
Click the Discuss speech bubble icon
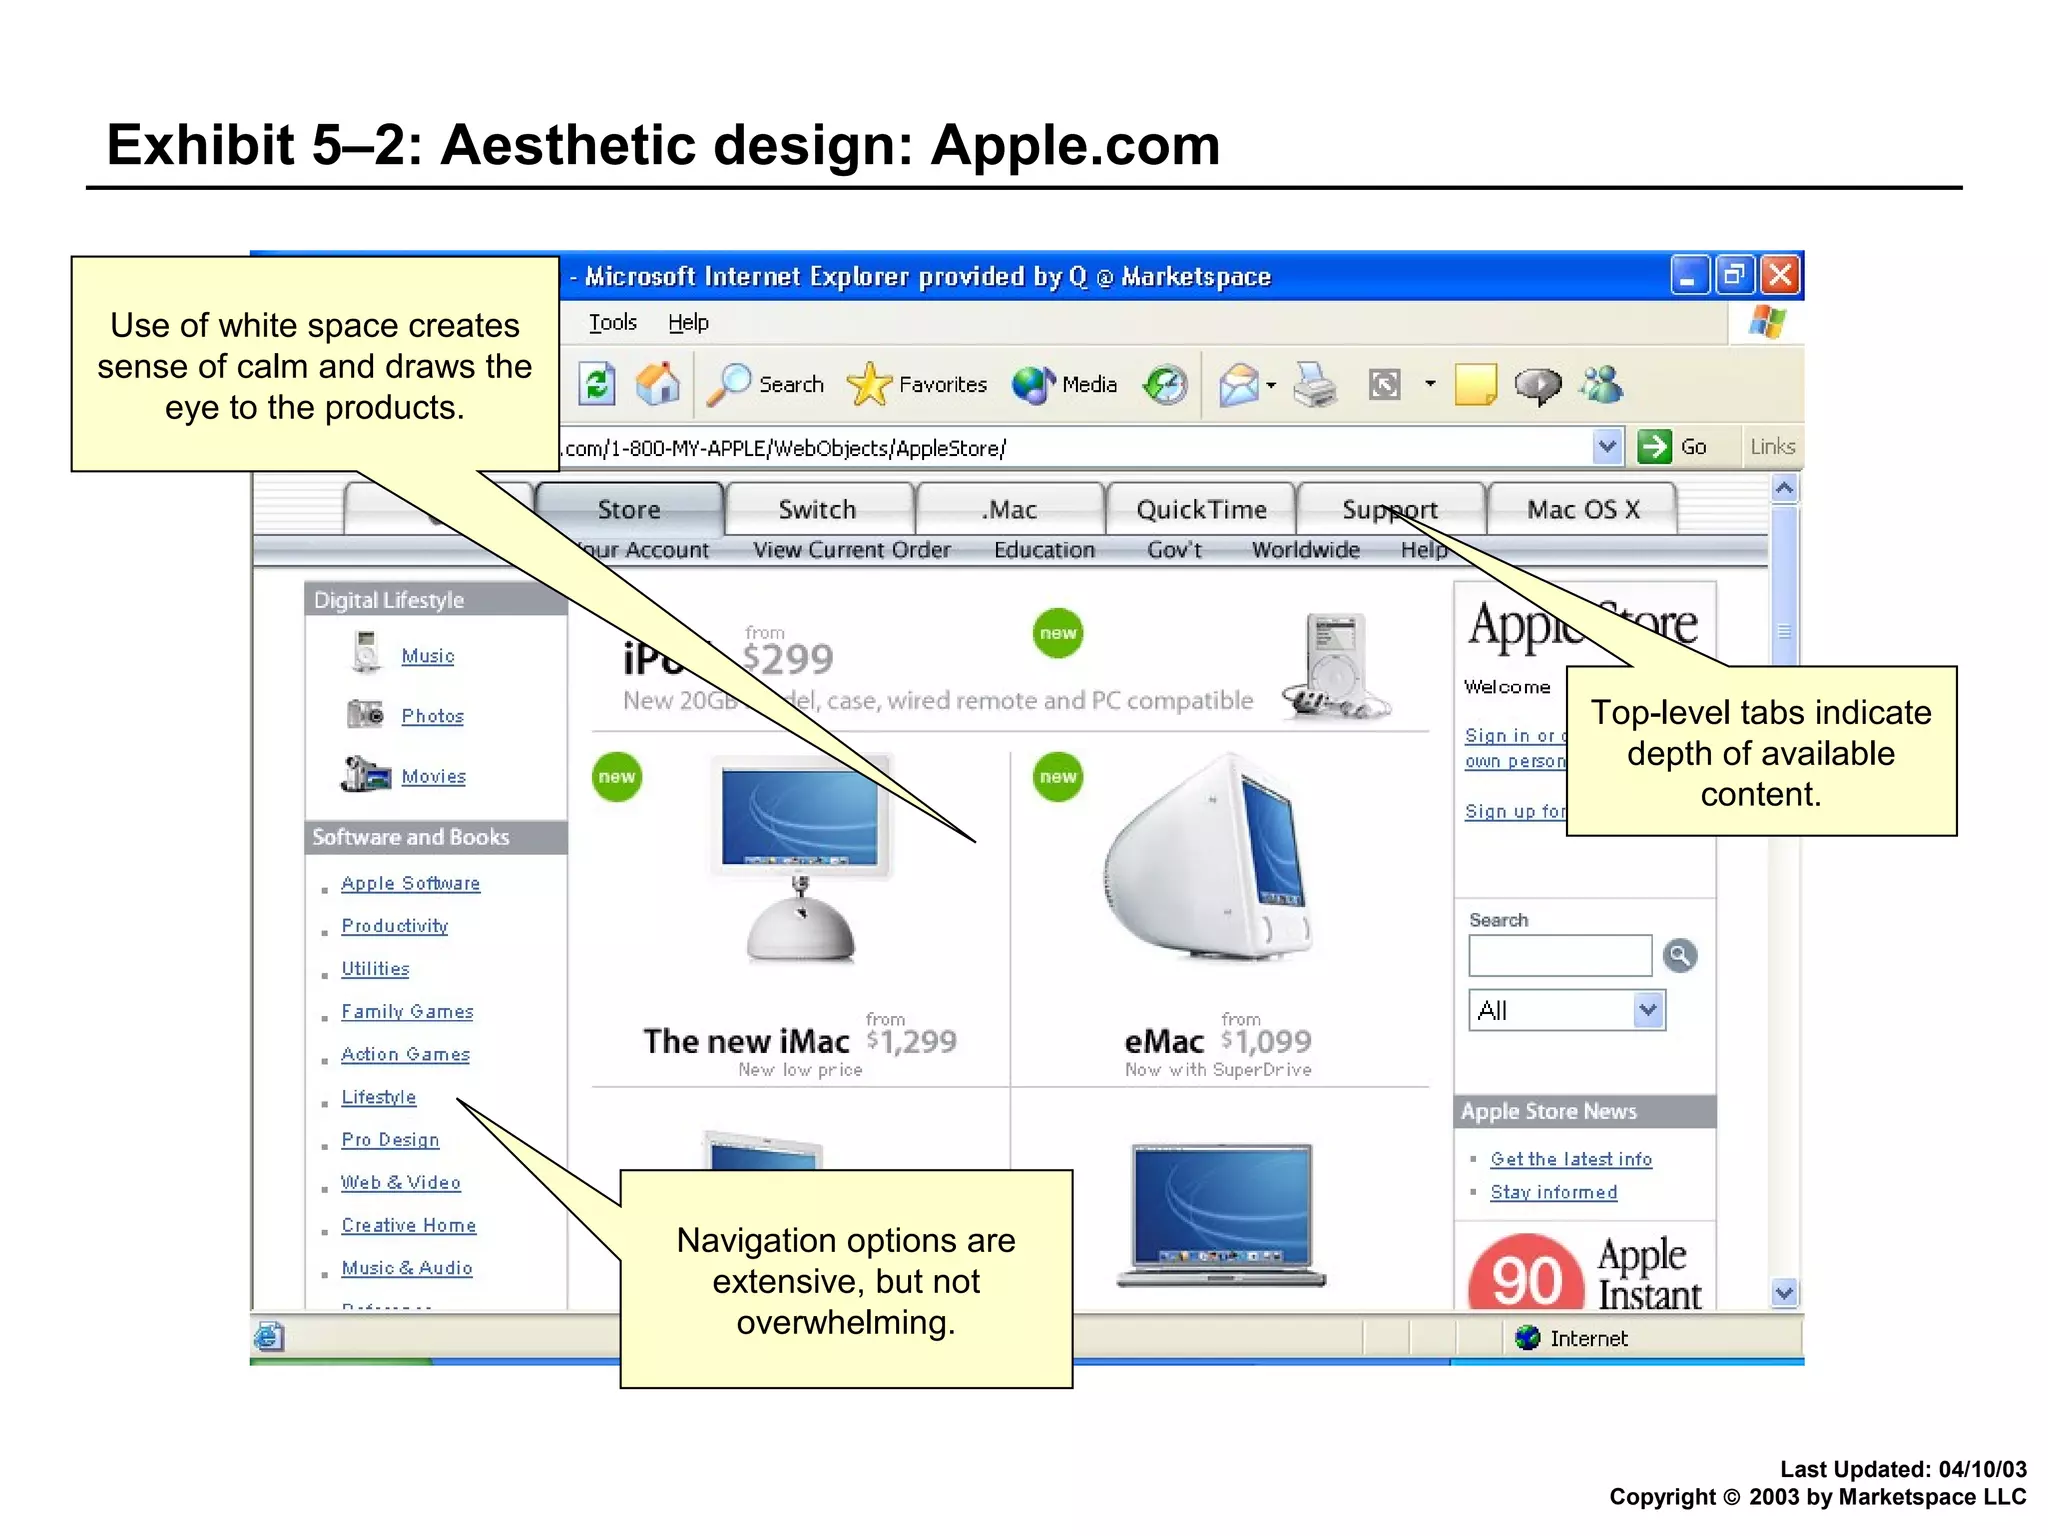pos(1538,385)
